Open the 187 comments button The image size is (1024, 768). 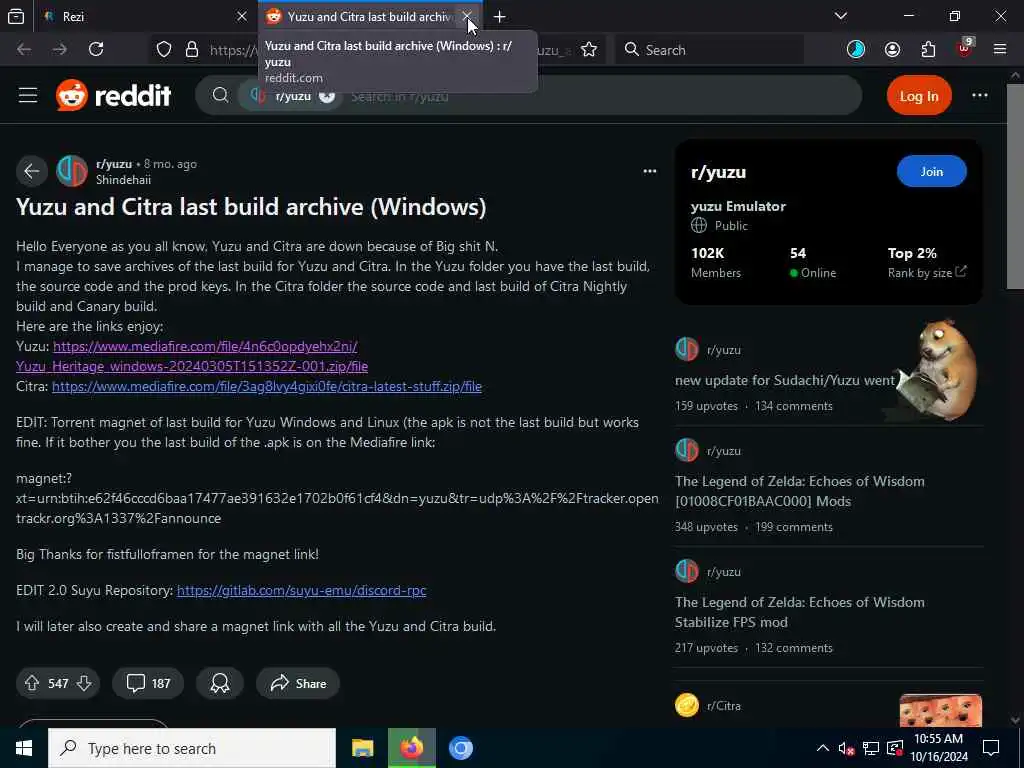tap(148, 683)
